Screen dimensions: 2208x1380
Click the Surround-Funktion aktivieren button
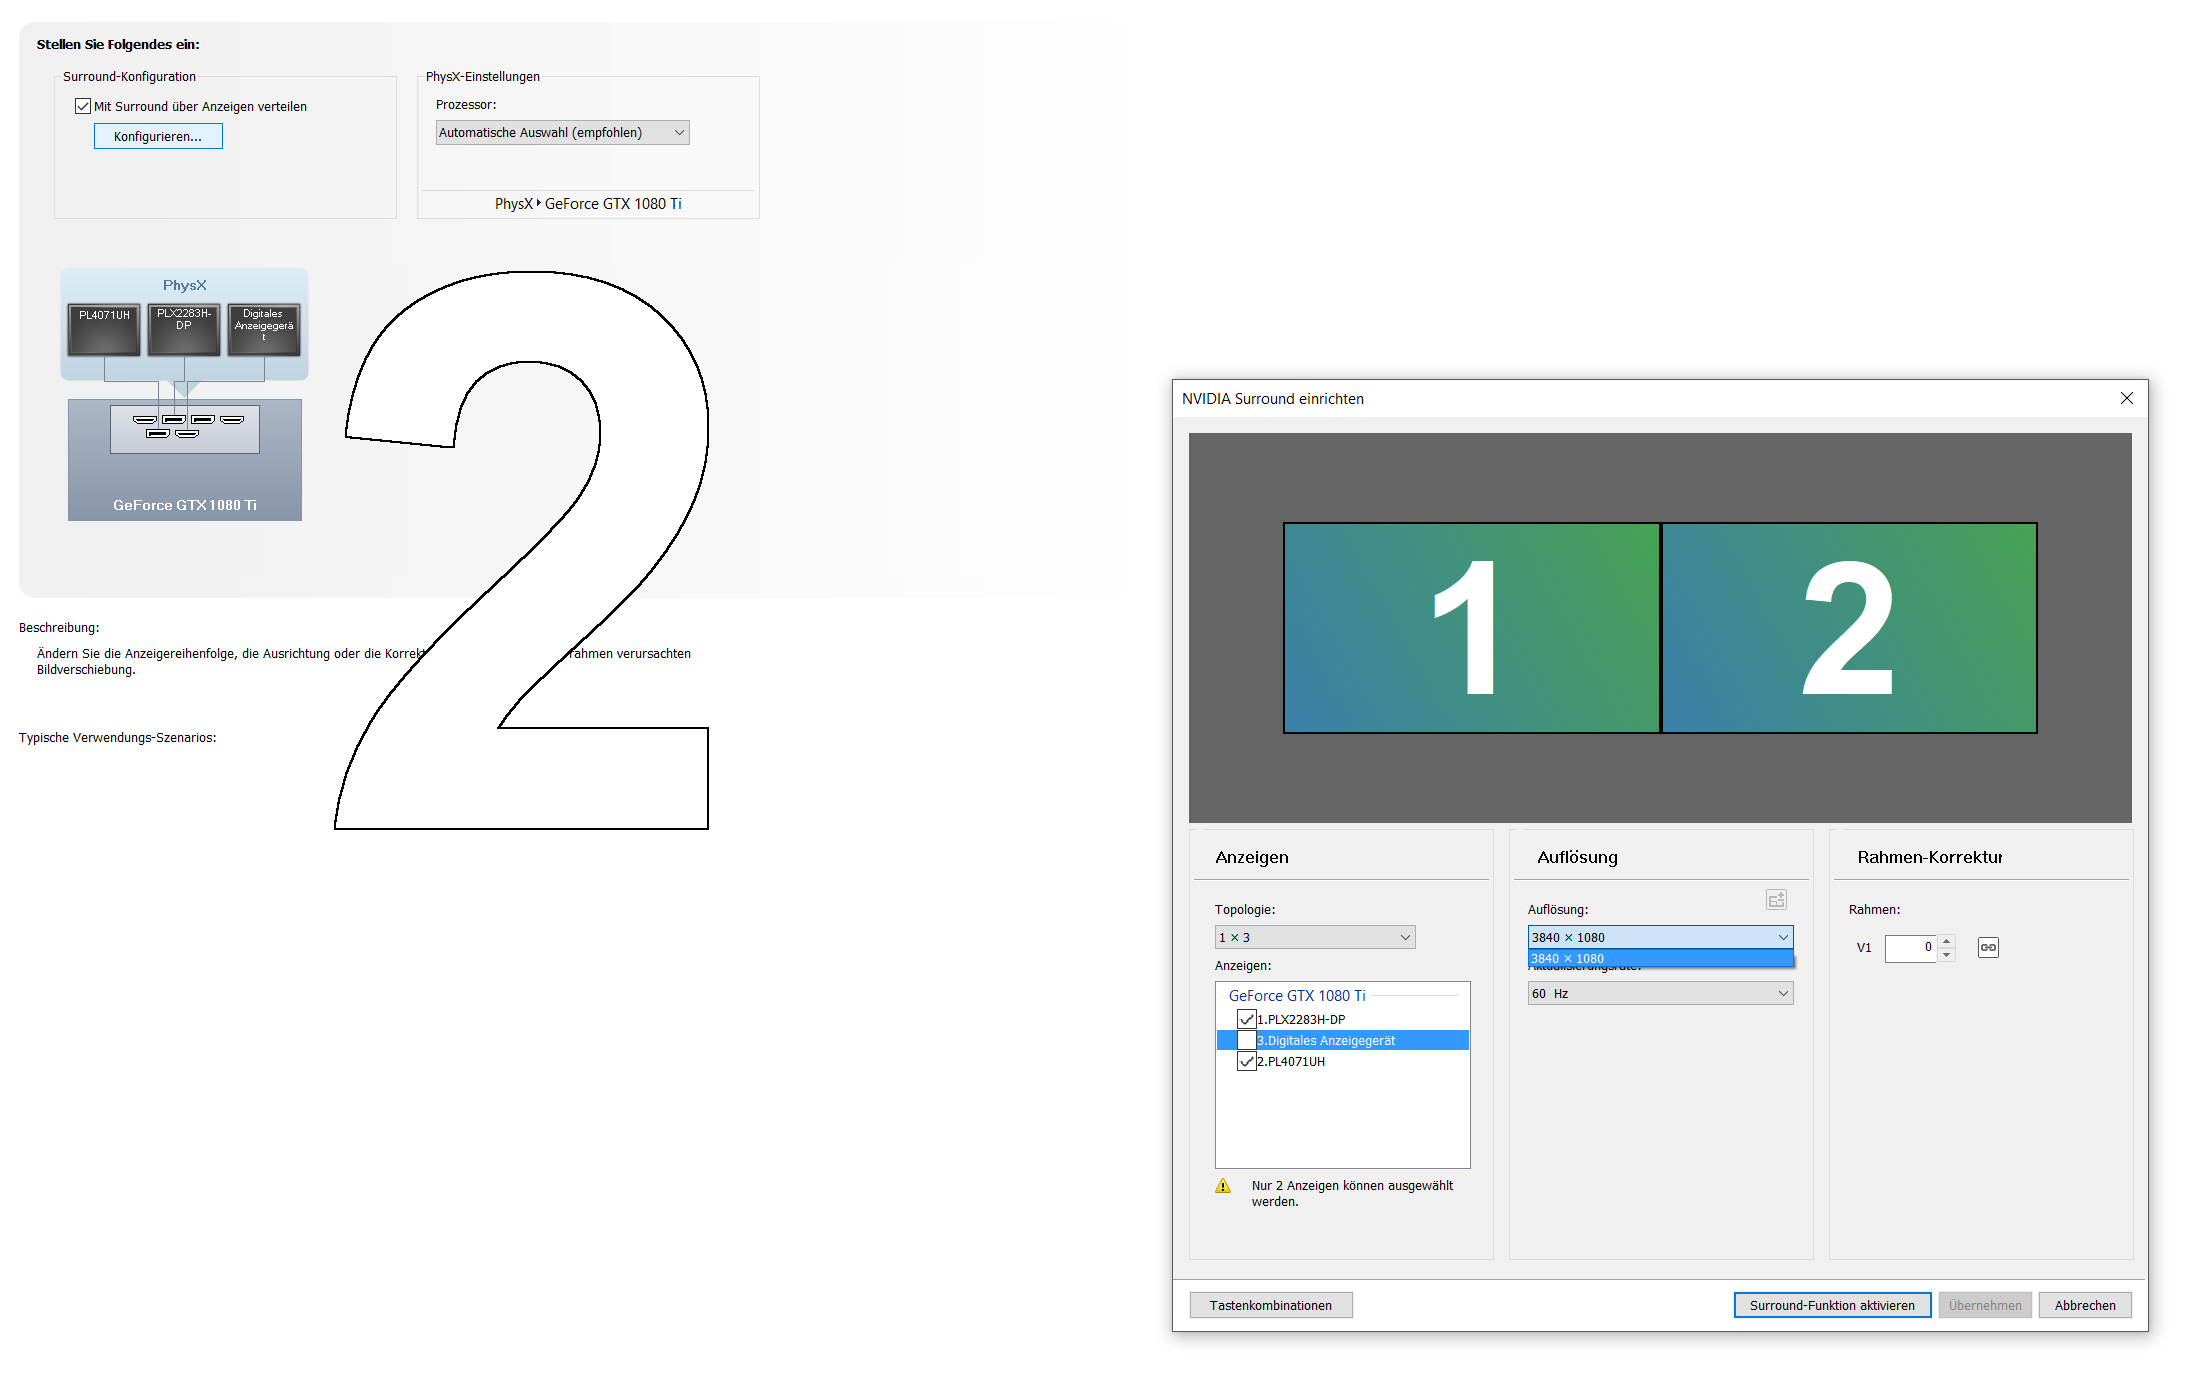click(x=1832, y=1305)
